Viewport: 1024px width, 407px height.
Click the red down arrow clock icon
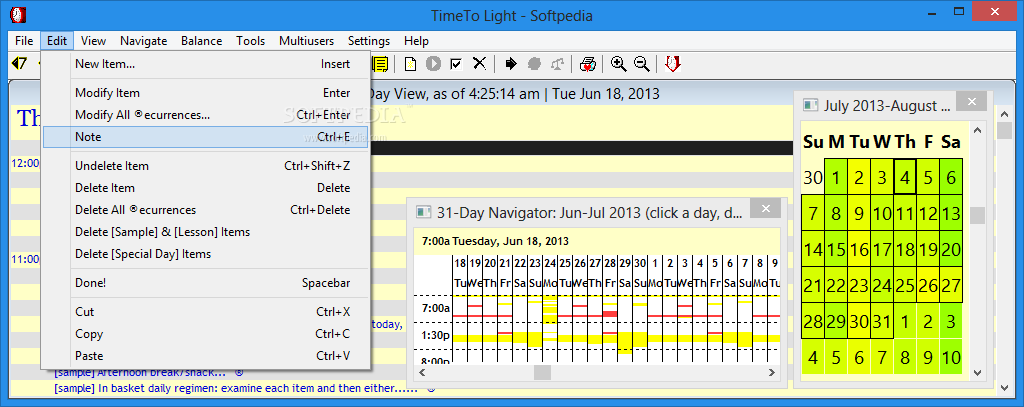(x=673, y=63)
